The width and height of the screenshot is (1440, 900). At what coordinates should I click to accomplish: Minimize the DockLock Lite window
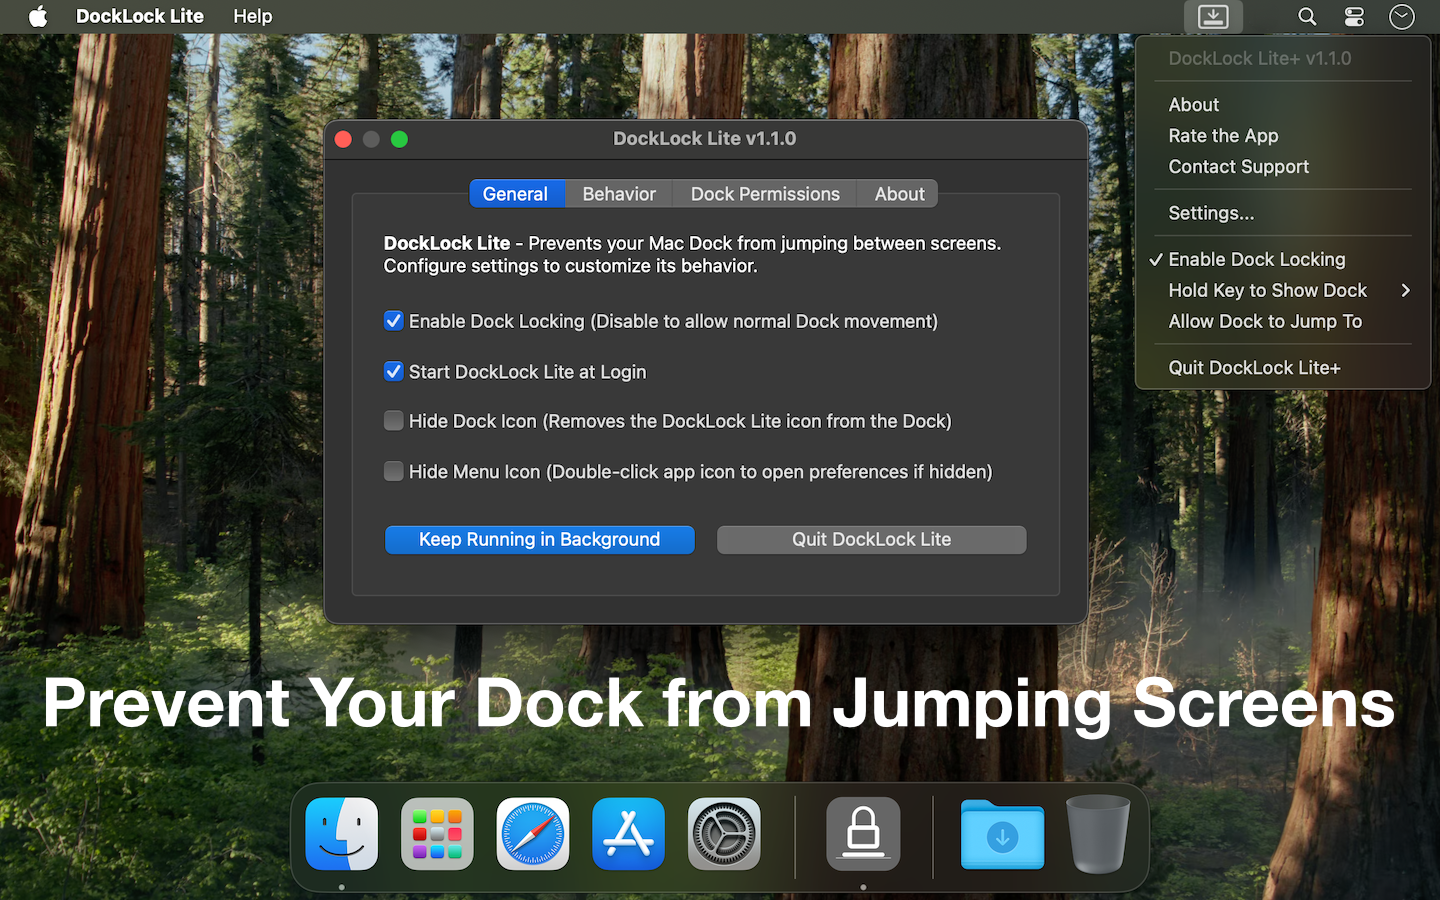[x=371, y=139]
